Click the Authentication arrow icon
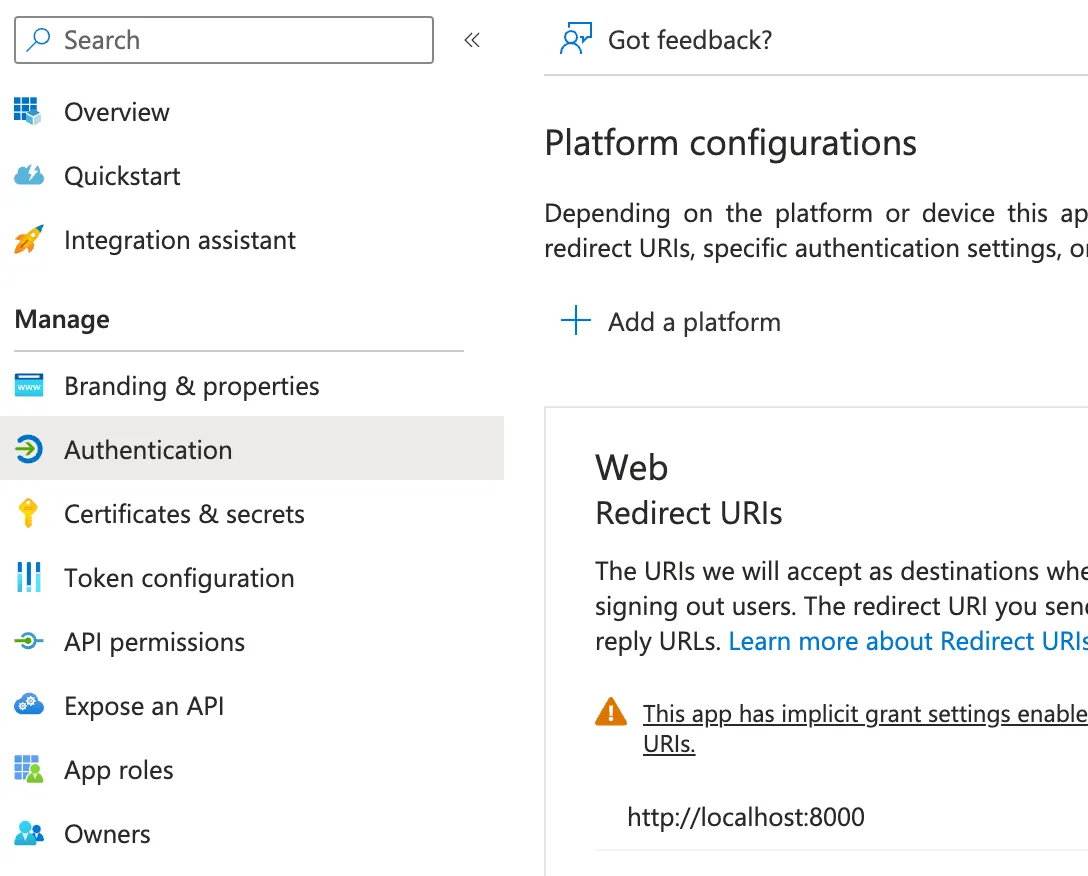Viewport: 1088px width, 876px height. [28, 449]
